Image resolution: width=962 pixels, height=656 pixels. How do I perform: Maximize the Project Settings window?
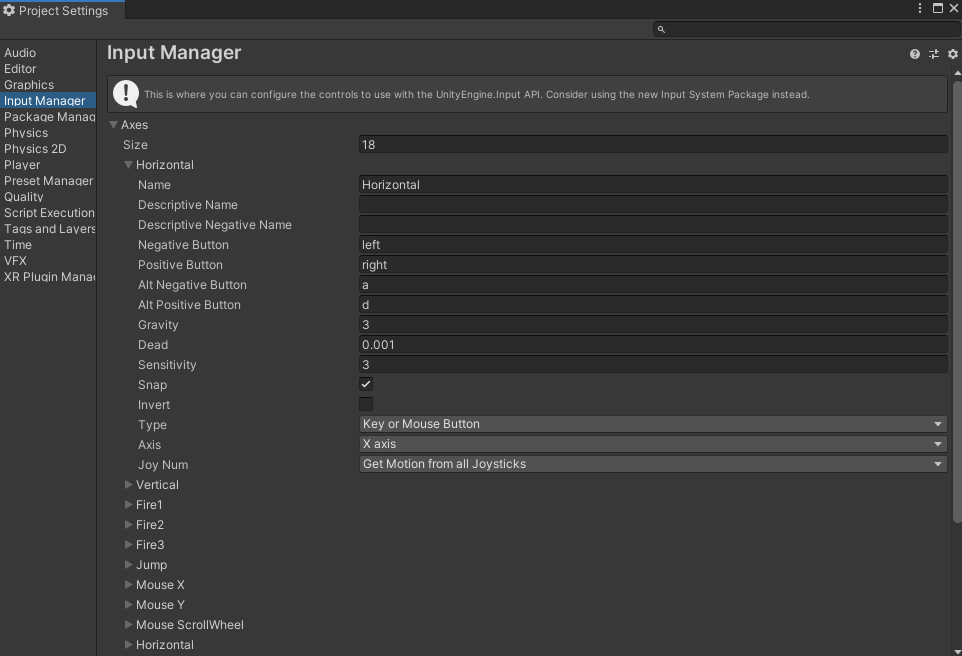[x=938, y=9]
